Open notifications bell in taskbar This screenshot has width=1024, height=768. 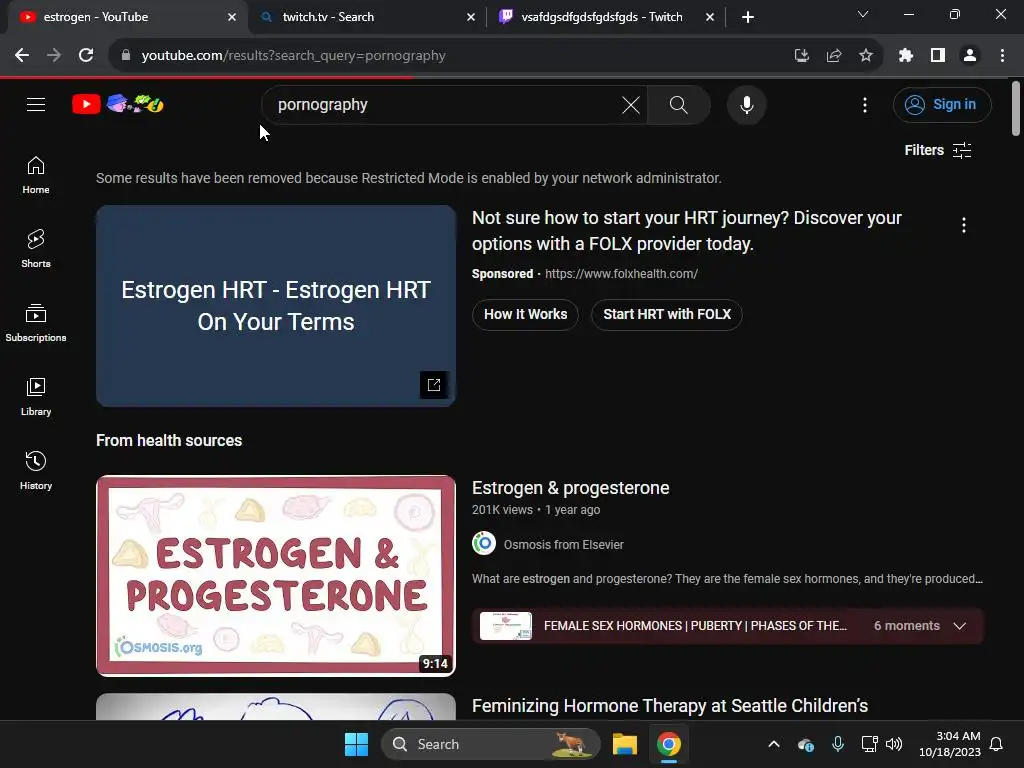(996, 744)
